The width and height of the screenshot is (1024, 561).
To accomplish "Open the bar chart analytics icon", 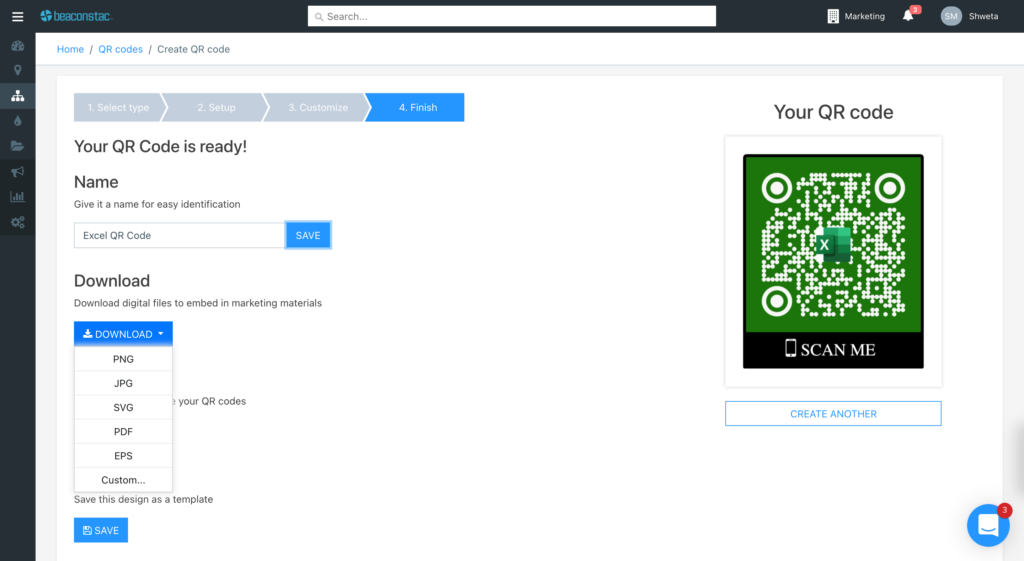I will (x=17, y=197).
